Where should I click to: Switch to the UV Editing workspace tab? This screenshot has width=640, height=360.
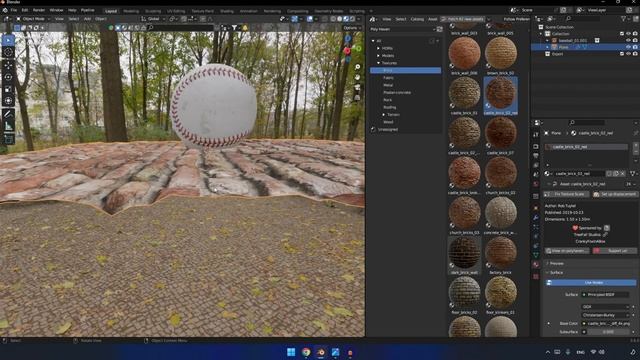(x=176, y=11)
